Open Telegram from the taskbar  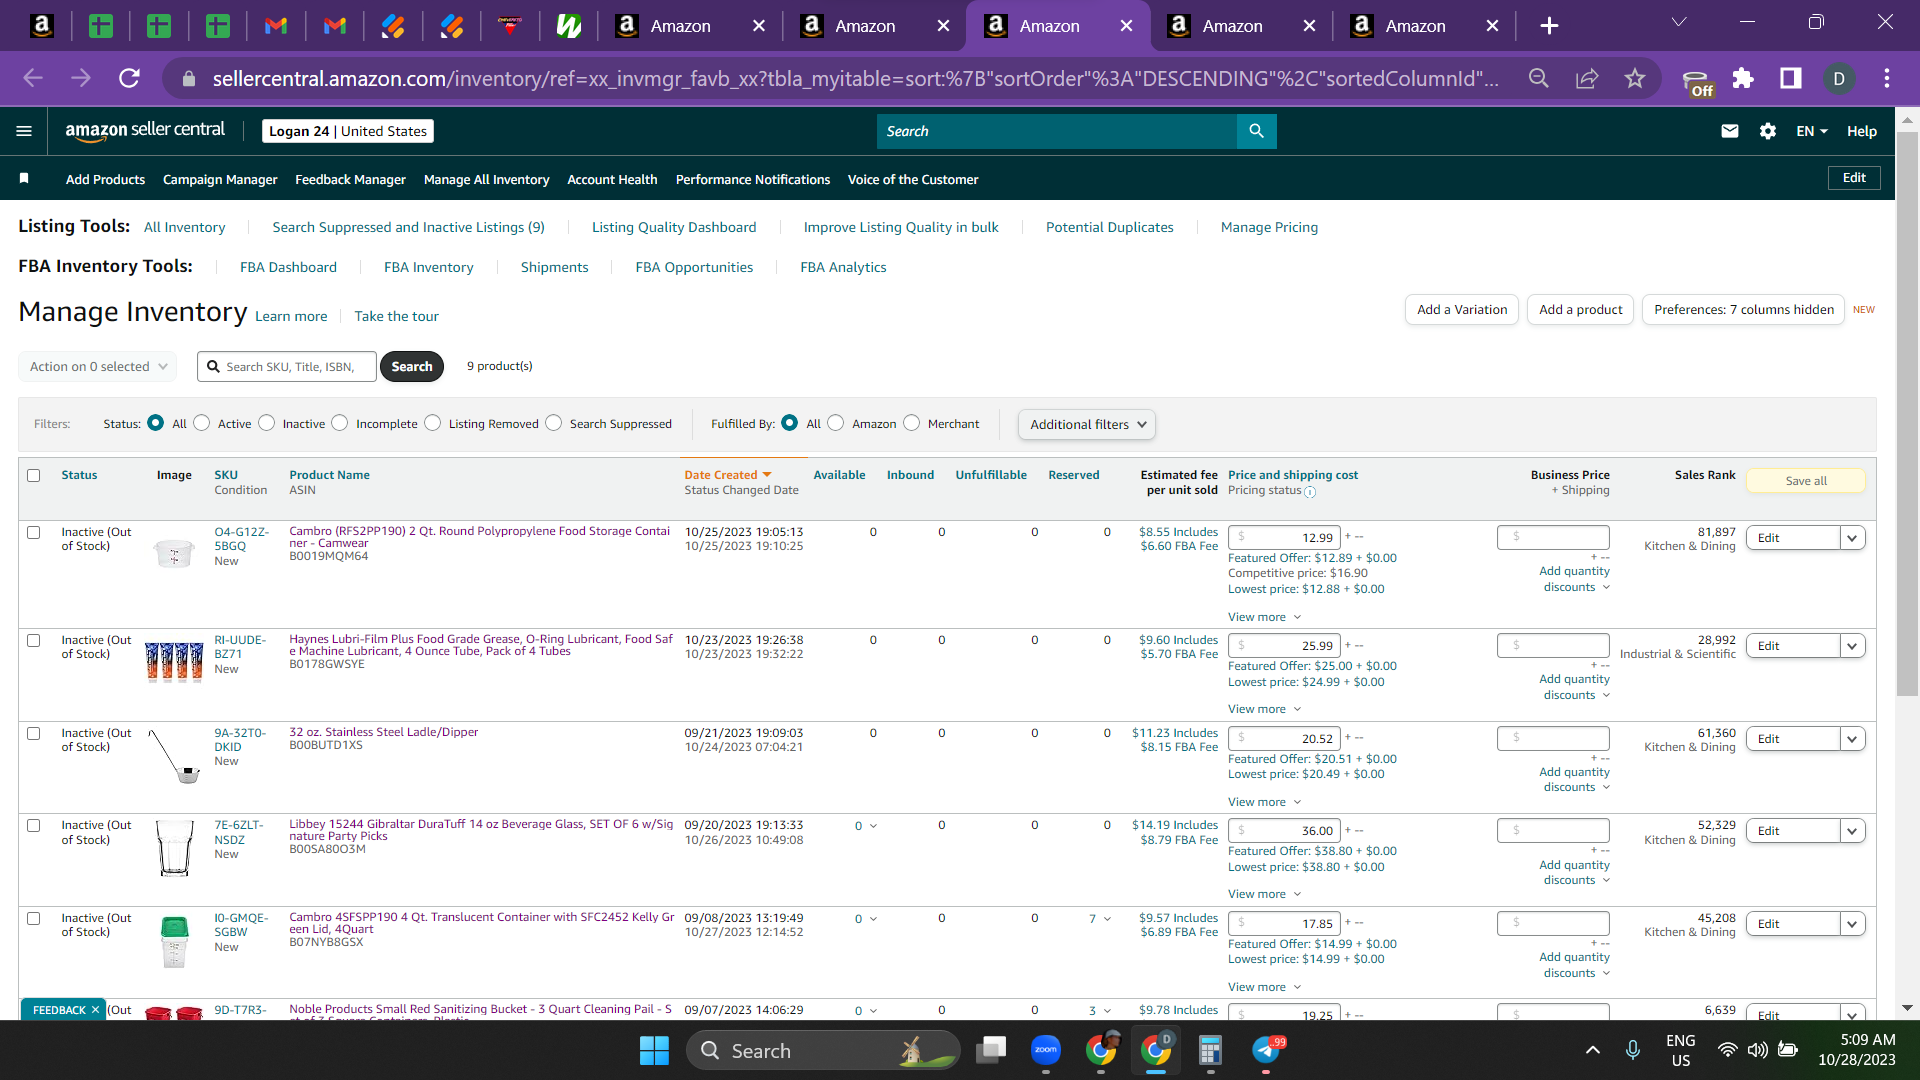(1266, 1050)
